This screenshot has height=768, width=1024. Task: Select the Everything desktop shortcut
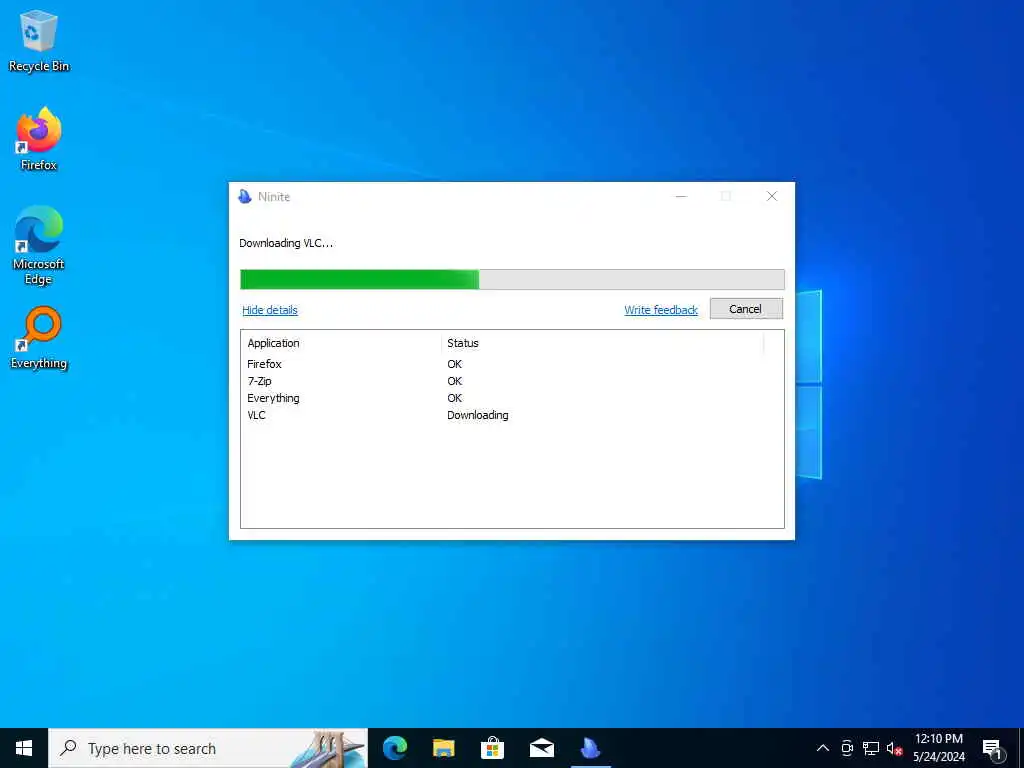coord(39,338)
